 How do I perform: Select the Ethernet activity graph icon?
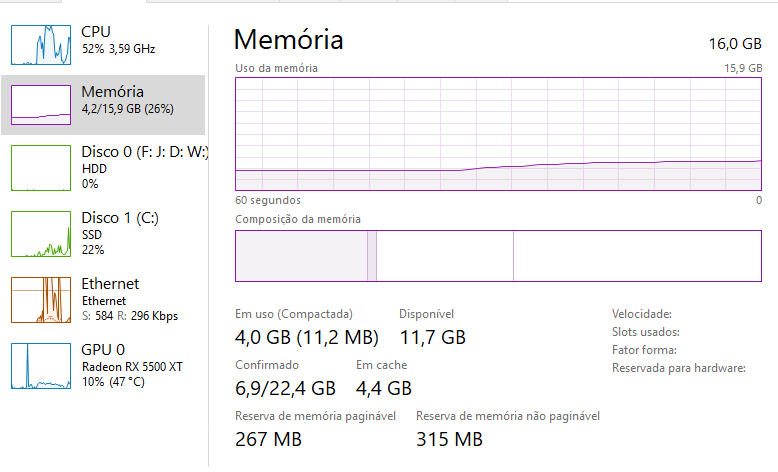point(41,300)
